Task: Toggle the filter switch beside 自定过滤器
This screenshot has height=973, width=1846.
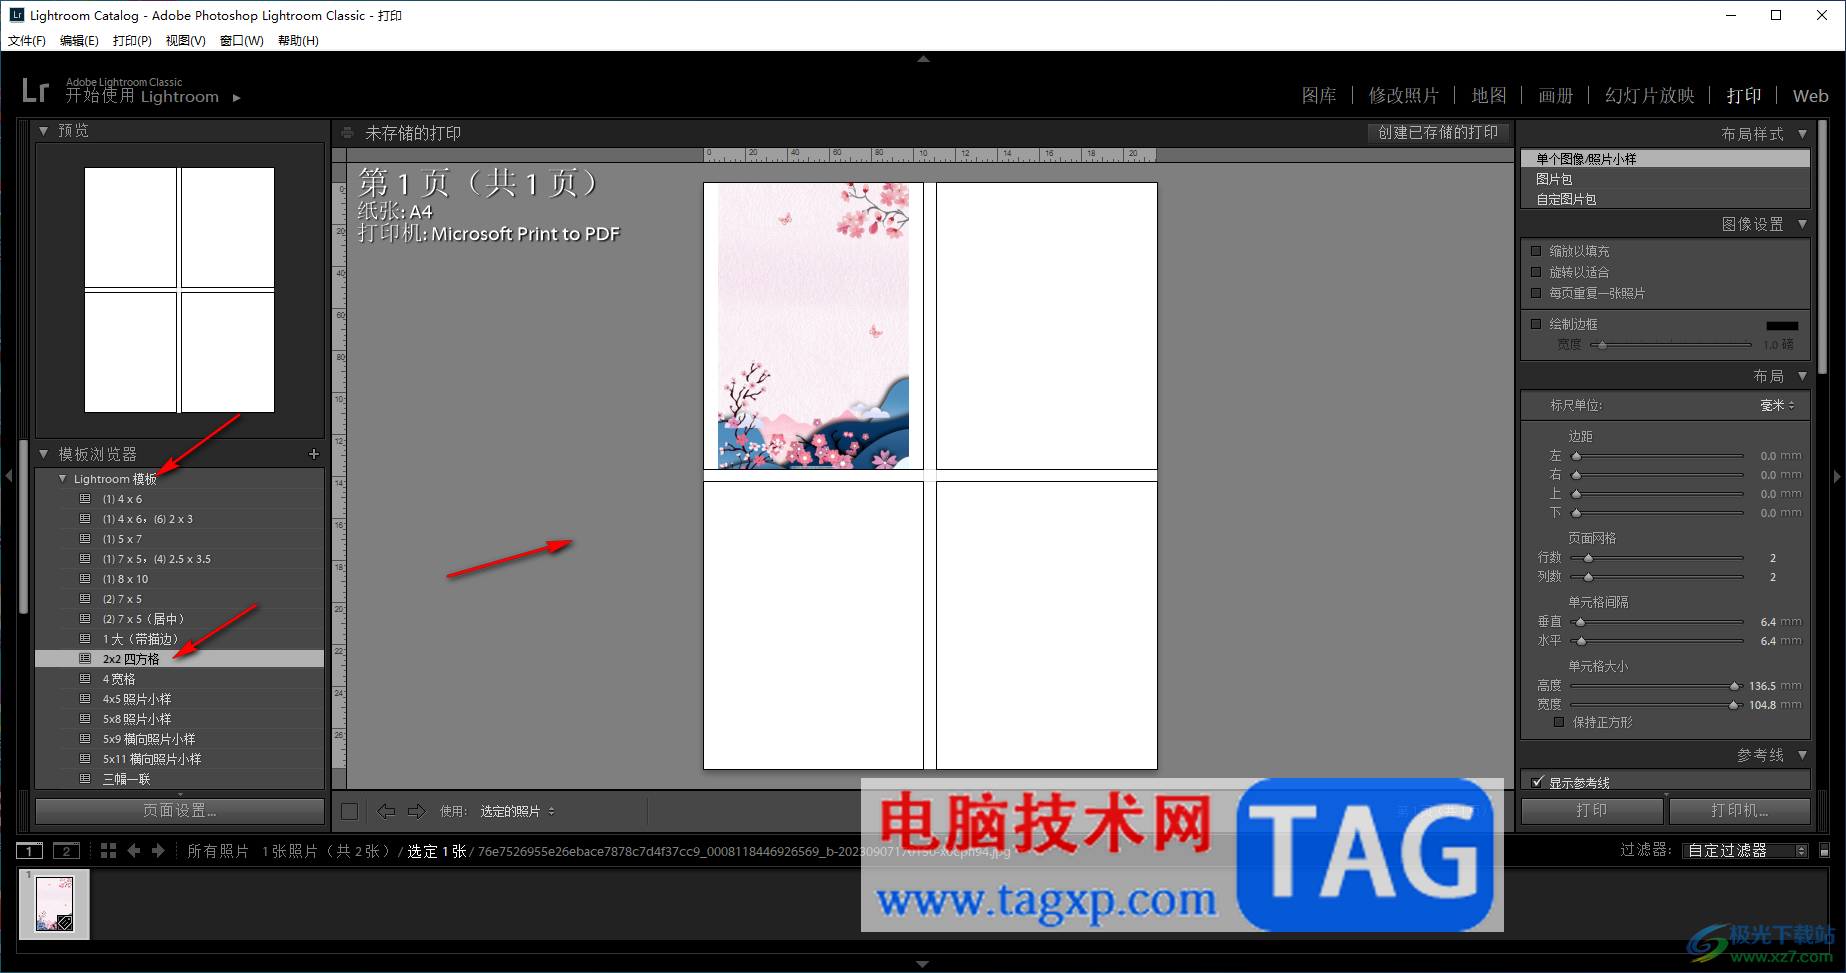Action: pos(1825,851)
